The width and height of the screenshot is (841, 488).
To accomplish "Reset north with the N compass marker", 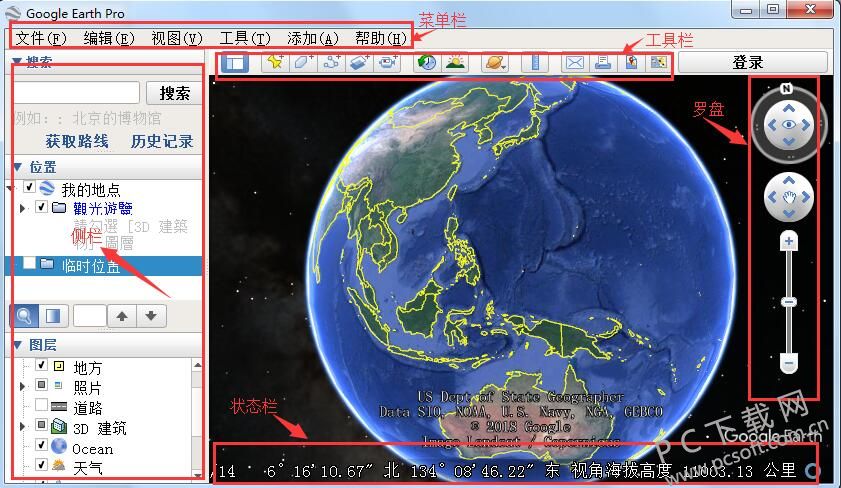I will 786,88.
